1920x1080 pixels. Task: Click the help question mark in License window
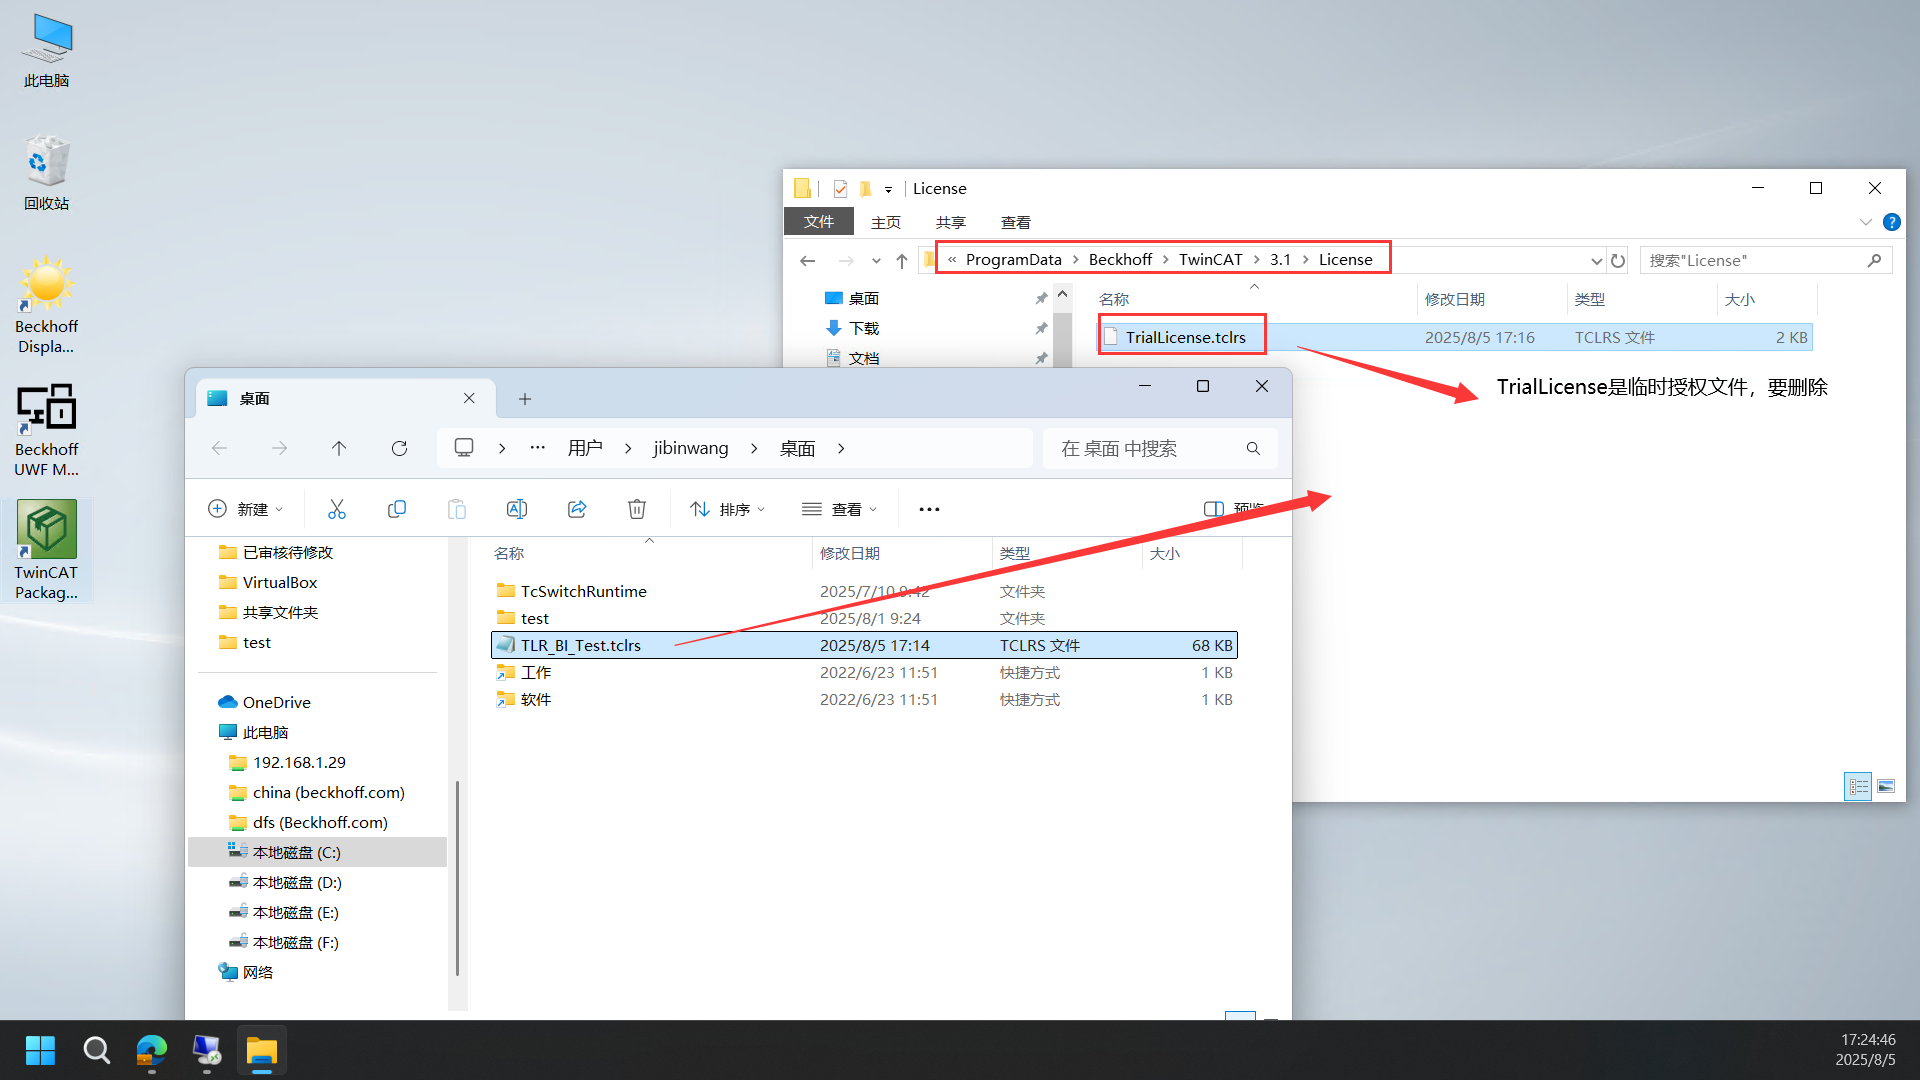(x=1891, y=222)
